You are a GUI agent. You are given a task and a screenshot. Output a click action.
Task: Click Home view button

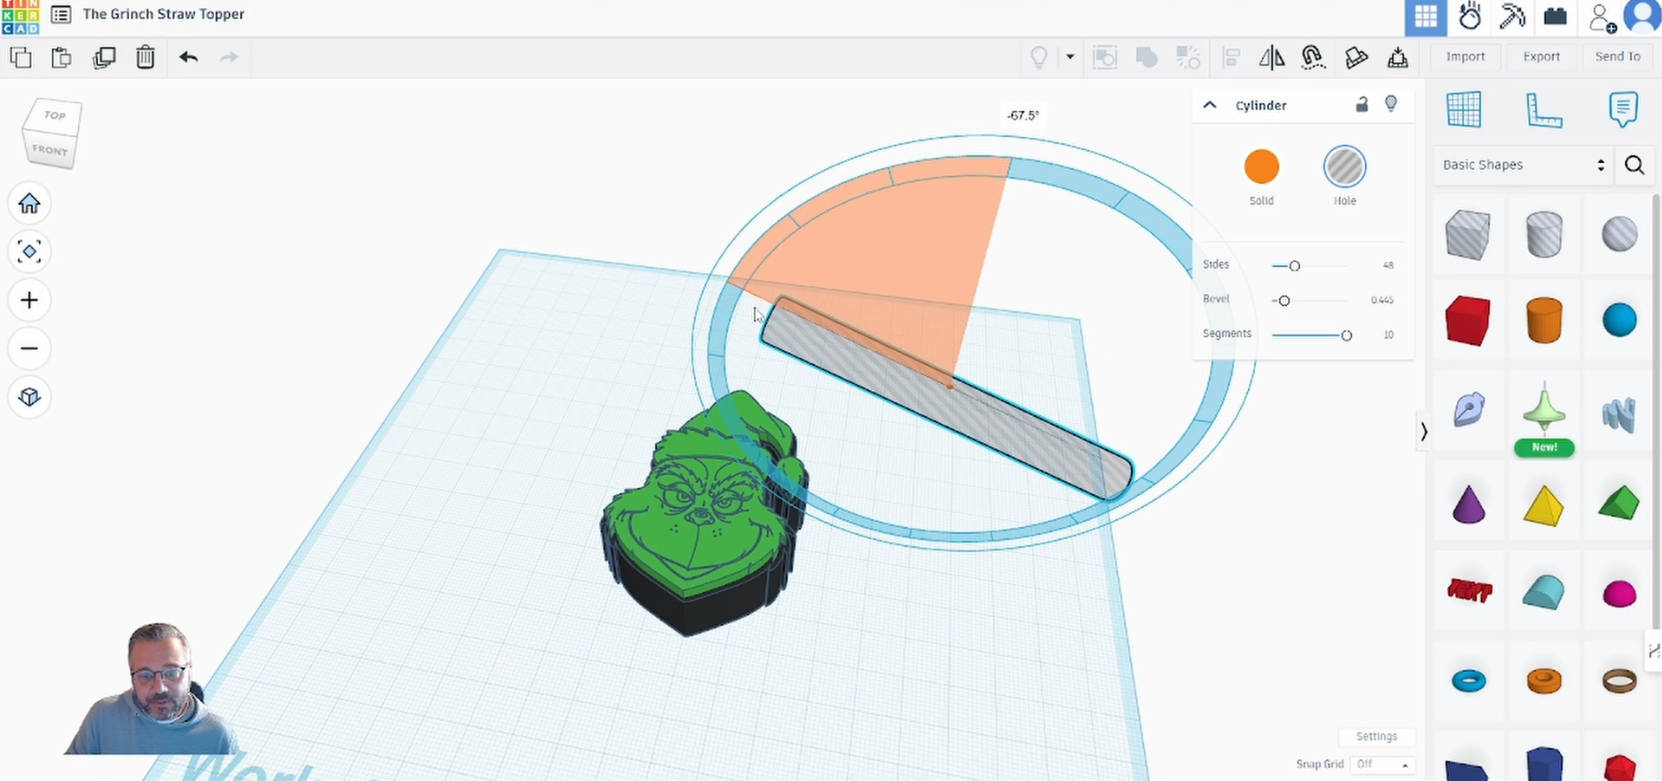29,204
